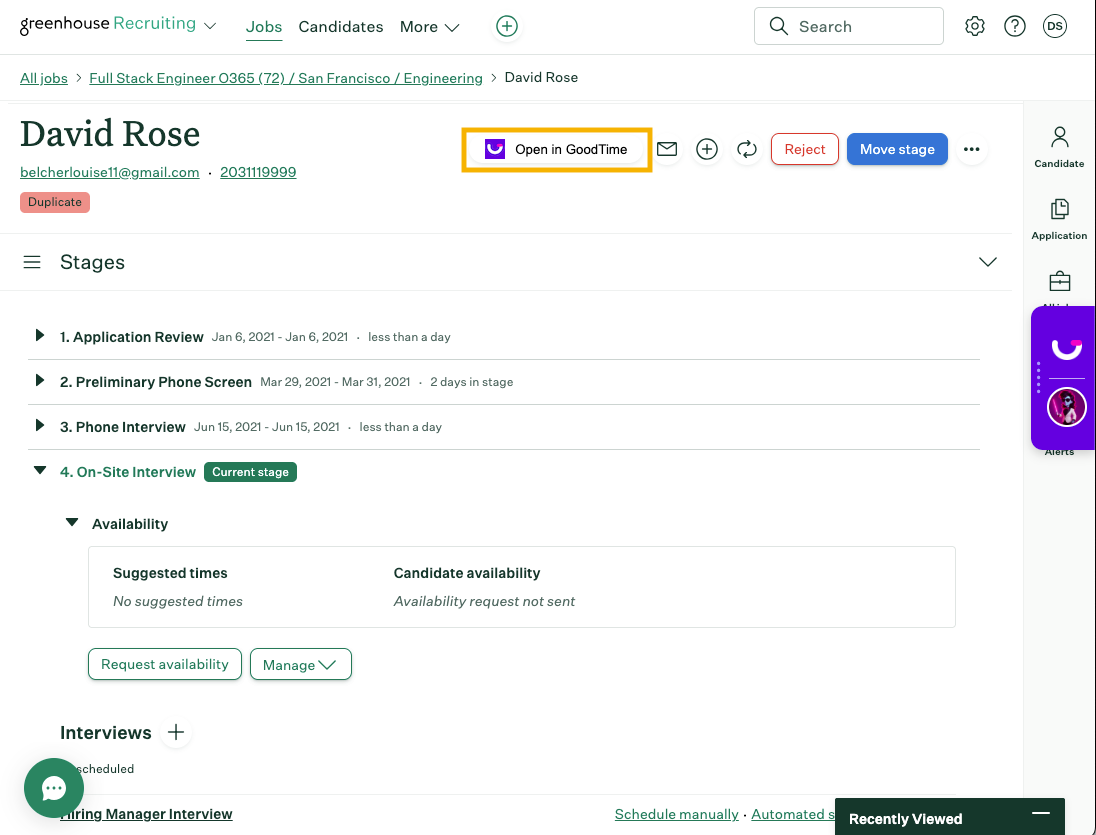This screenshot has height=835, width=1096.
Task: Click the '2 days in stage' text
Action: [471, 382]
